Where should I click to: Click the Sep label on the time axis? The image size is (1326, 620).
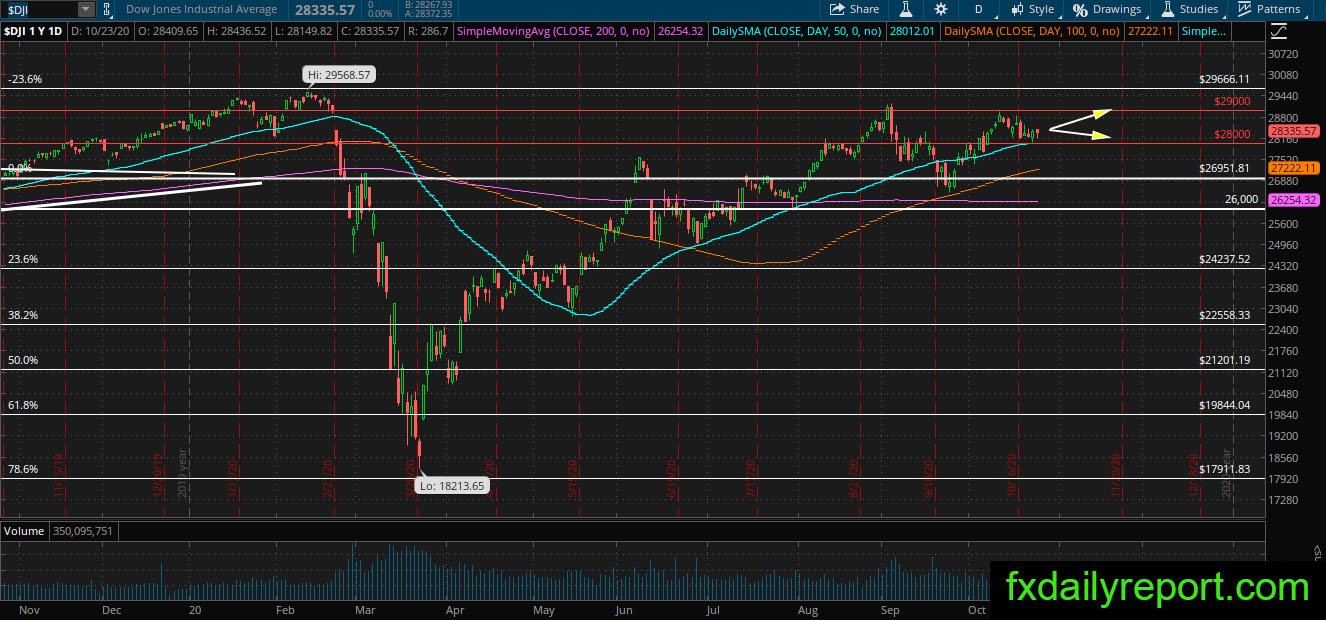(x=892, y=609)
